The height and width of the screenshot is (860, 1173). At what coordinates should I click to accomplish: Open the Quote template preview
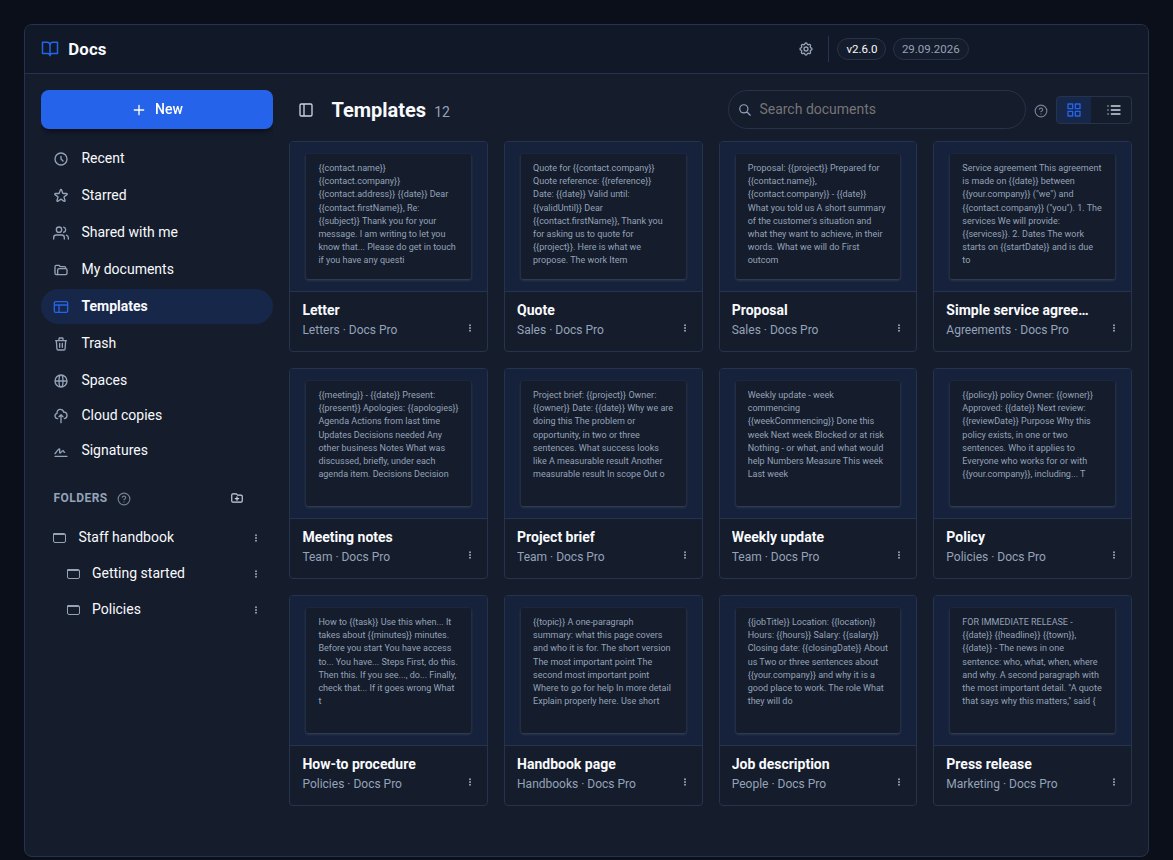pyautogui.click(x=603, y=216)
